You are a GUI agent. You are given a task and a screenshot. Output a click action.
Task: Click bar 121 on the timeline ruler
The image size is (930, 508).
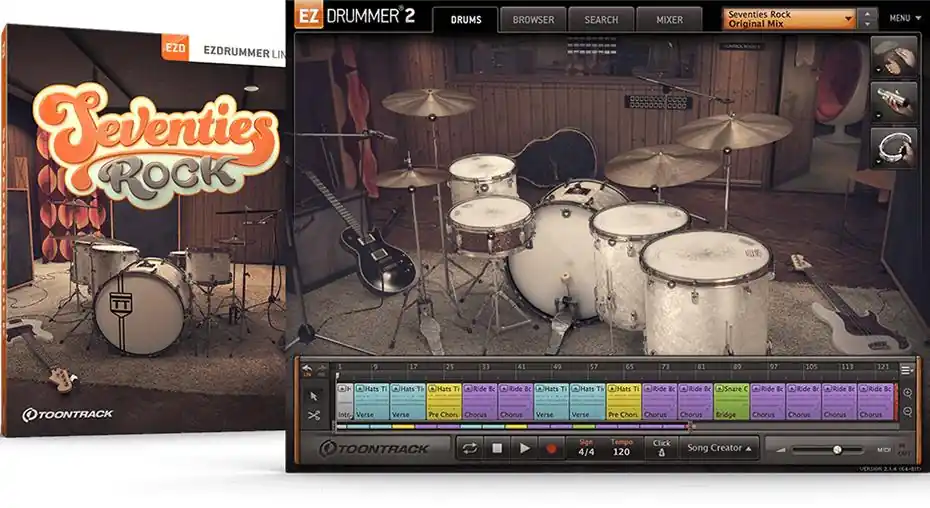pos(882,367)
